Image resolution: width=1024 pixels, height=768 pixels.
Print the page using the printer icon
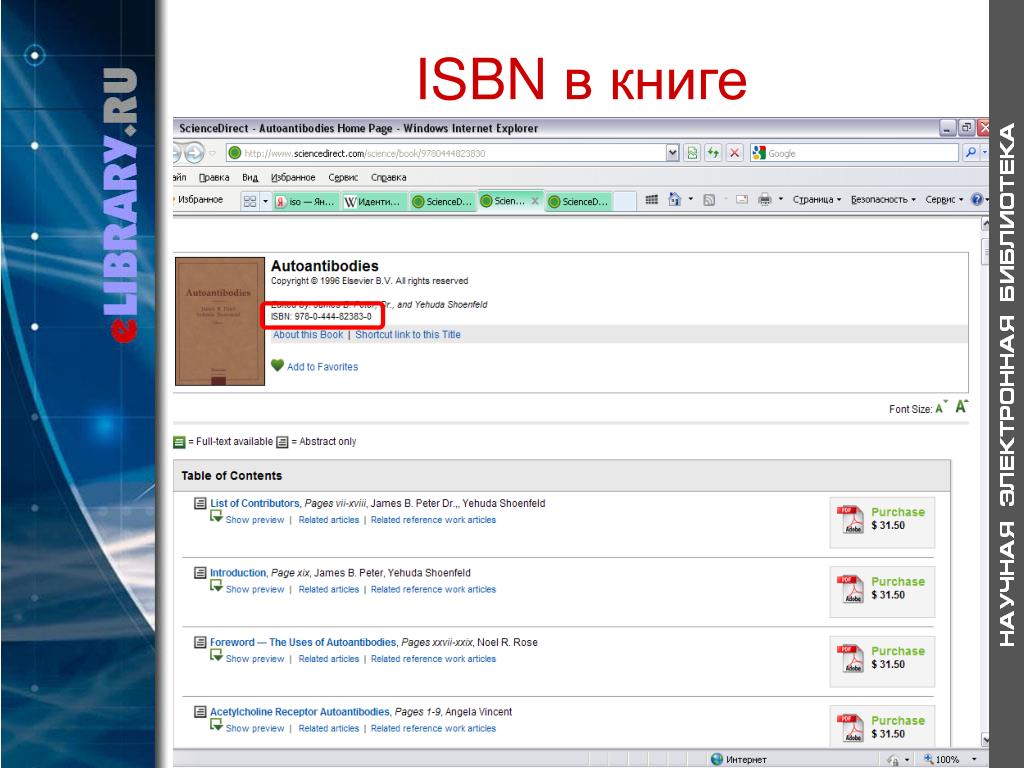(x=765, y=200)
